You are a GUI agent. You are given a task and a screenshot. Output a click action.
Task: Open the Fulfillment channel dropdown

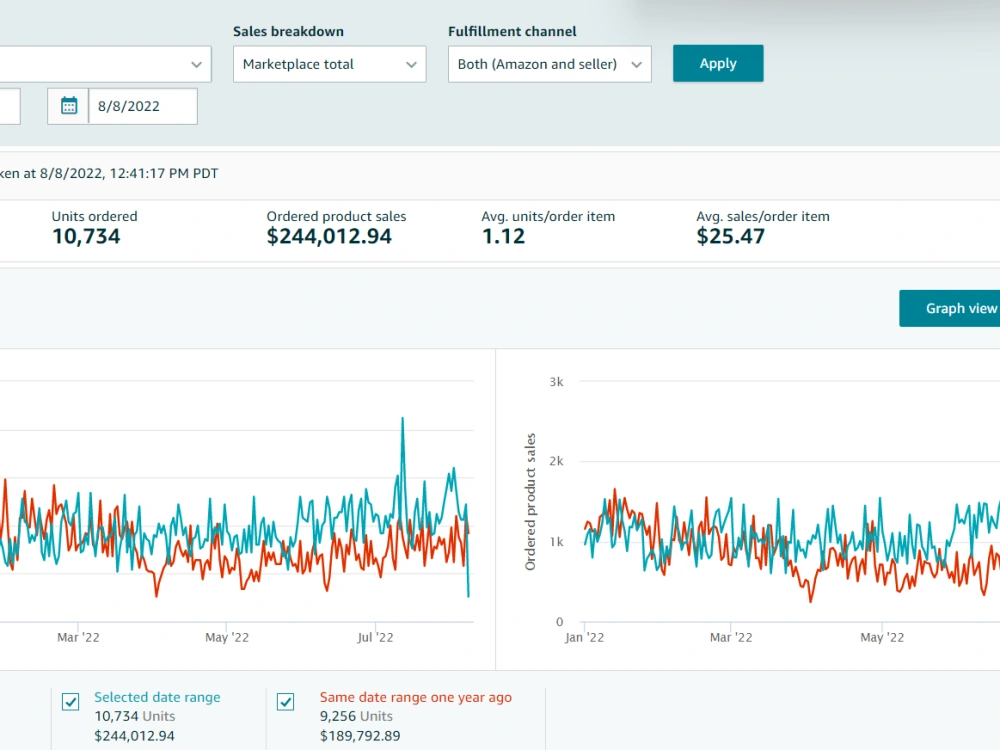coord(549,64)
